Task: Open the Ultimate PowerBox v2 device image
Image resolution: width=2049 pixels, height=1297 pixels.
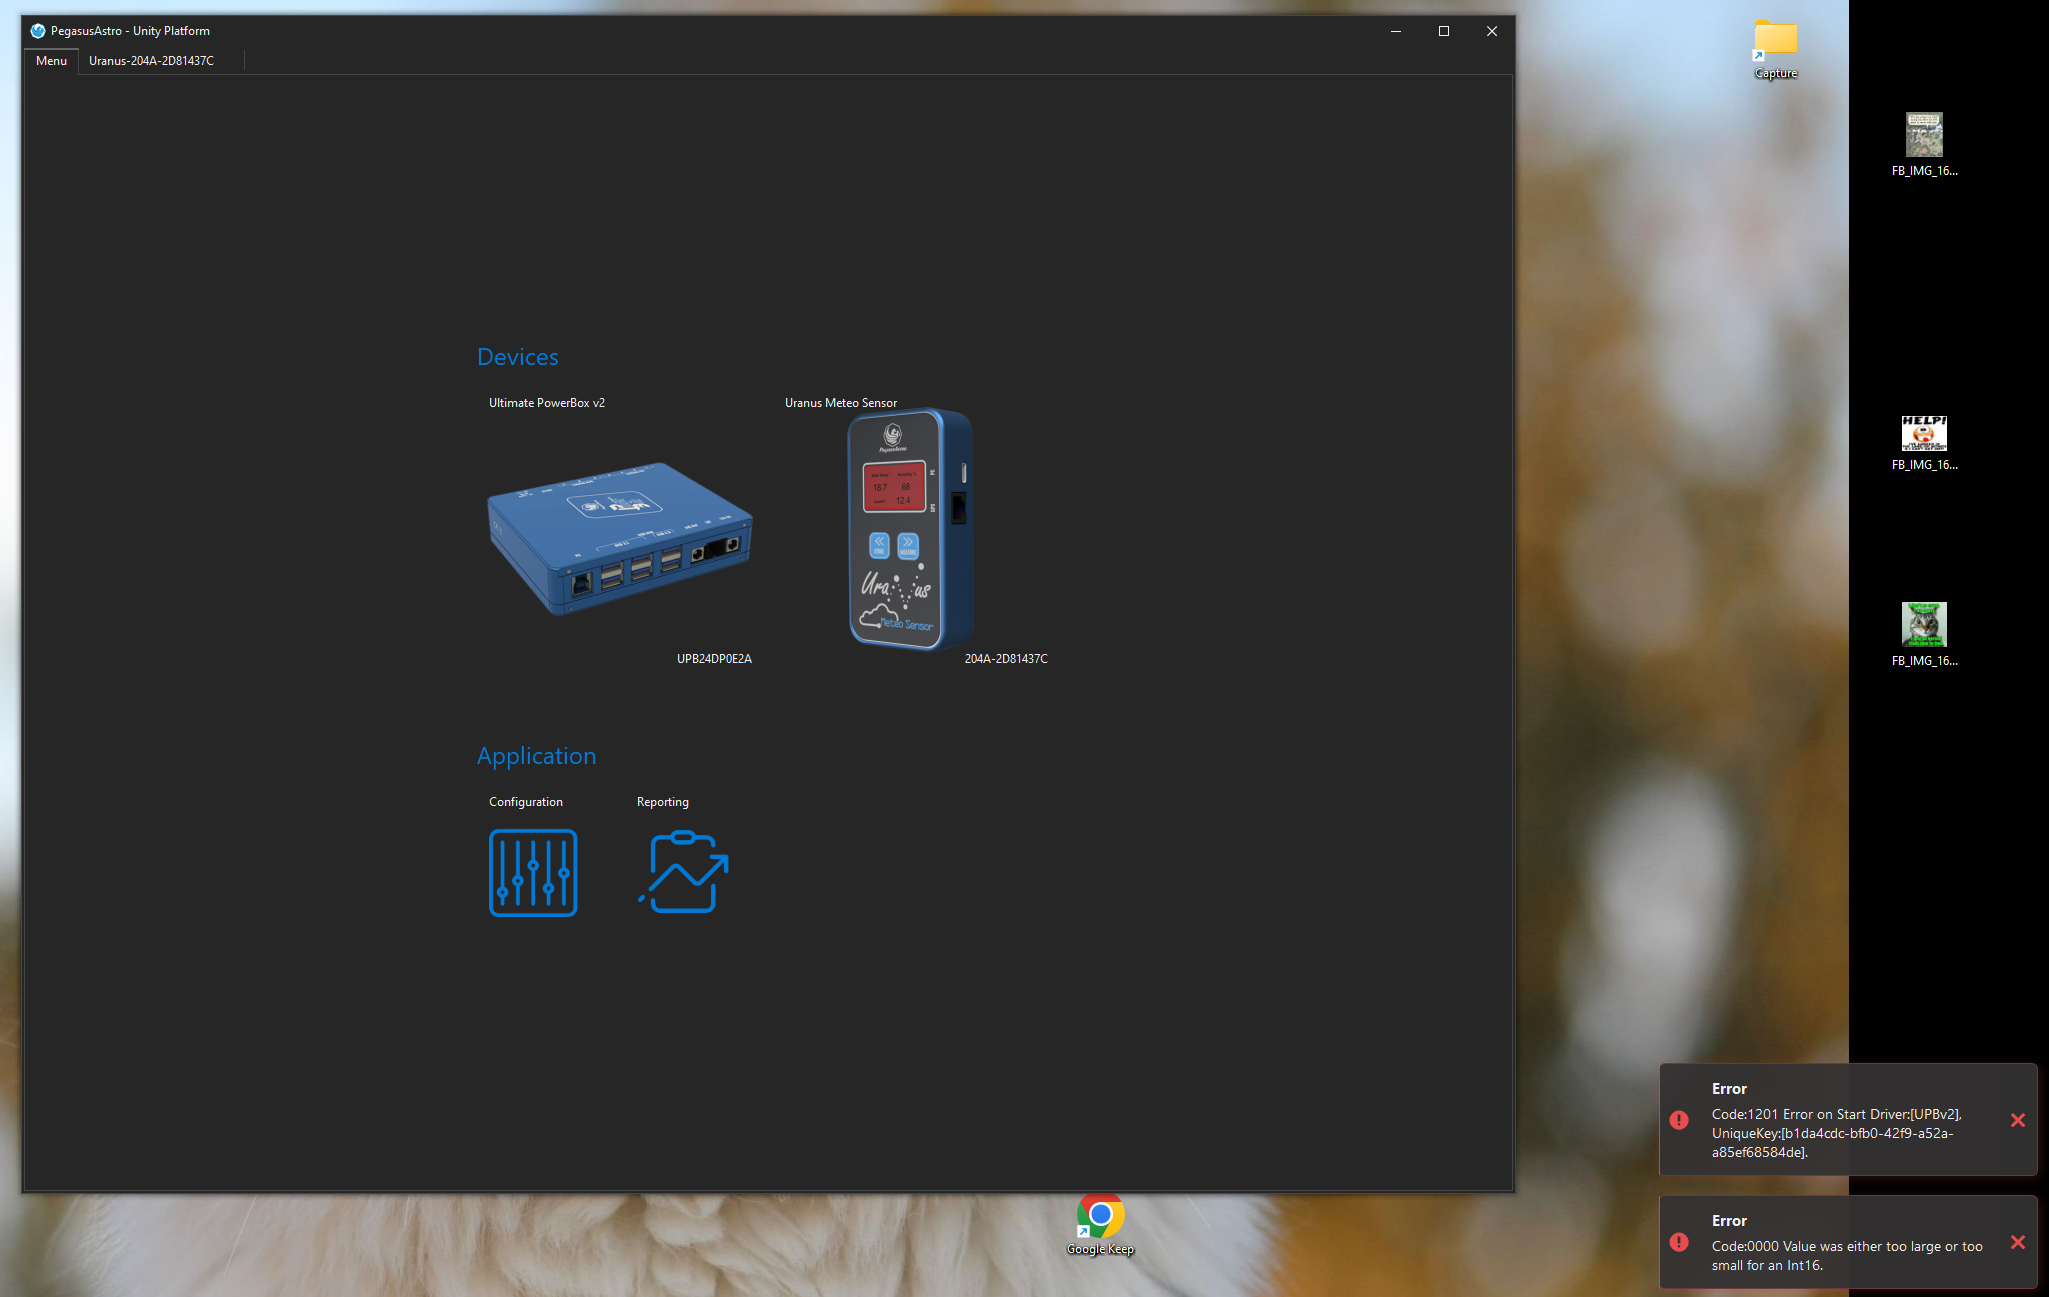Action: click(x=620, y=538)
